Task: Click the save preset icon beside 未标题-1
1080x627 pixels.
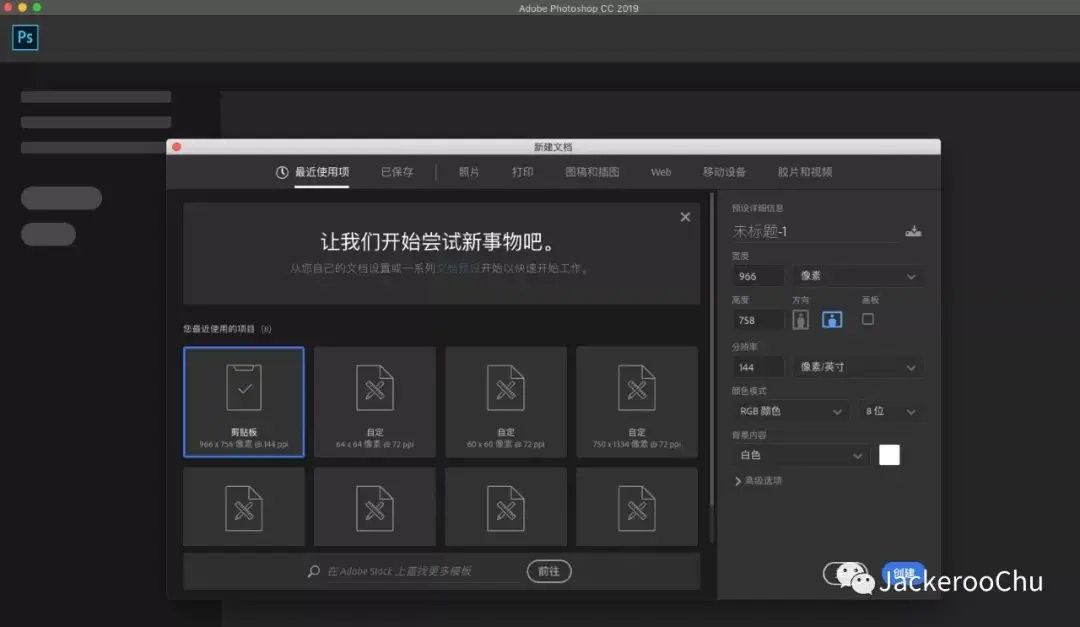Action: [x=913, y=232]
